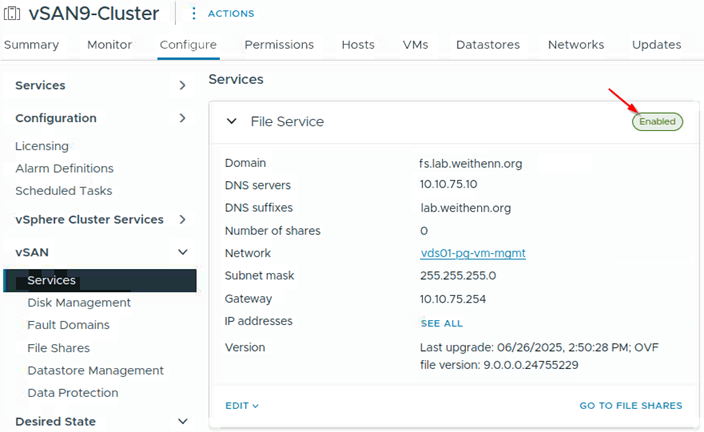704x432 pixels.
Task: Collapse the File Service panel chevron
Action: 232,121
